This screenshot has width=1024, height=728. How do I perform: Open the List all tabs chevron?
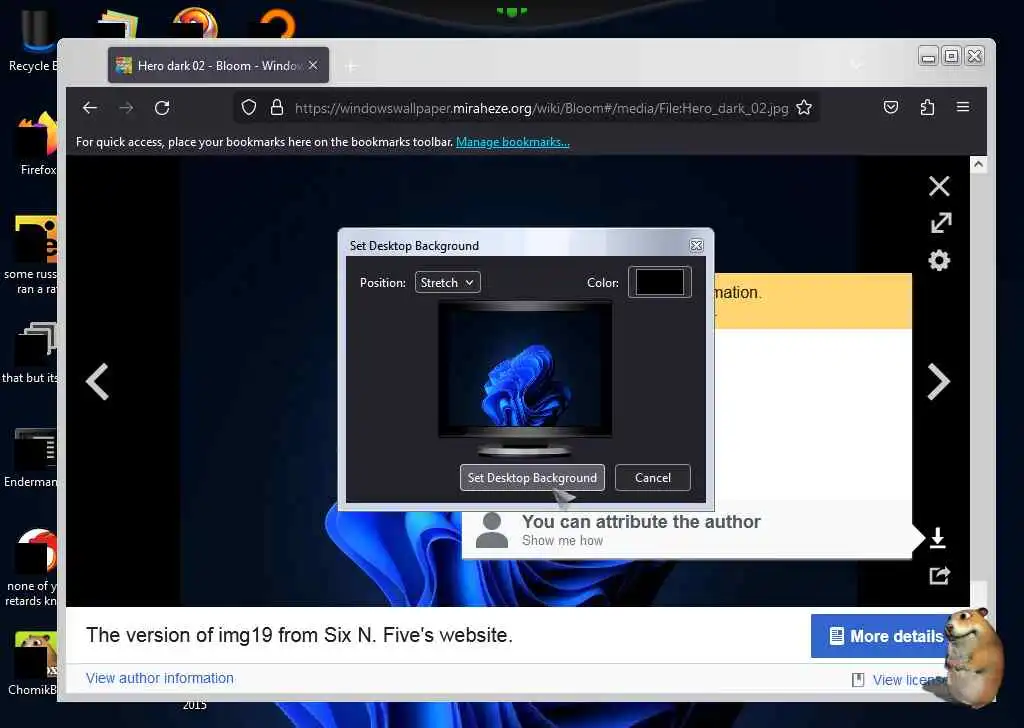(856, 64)
